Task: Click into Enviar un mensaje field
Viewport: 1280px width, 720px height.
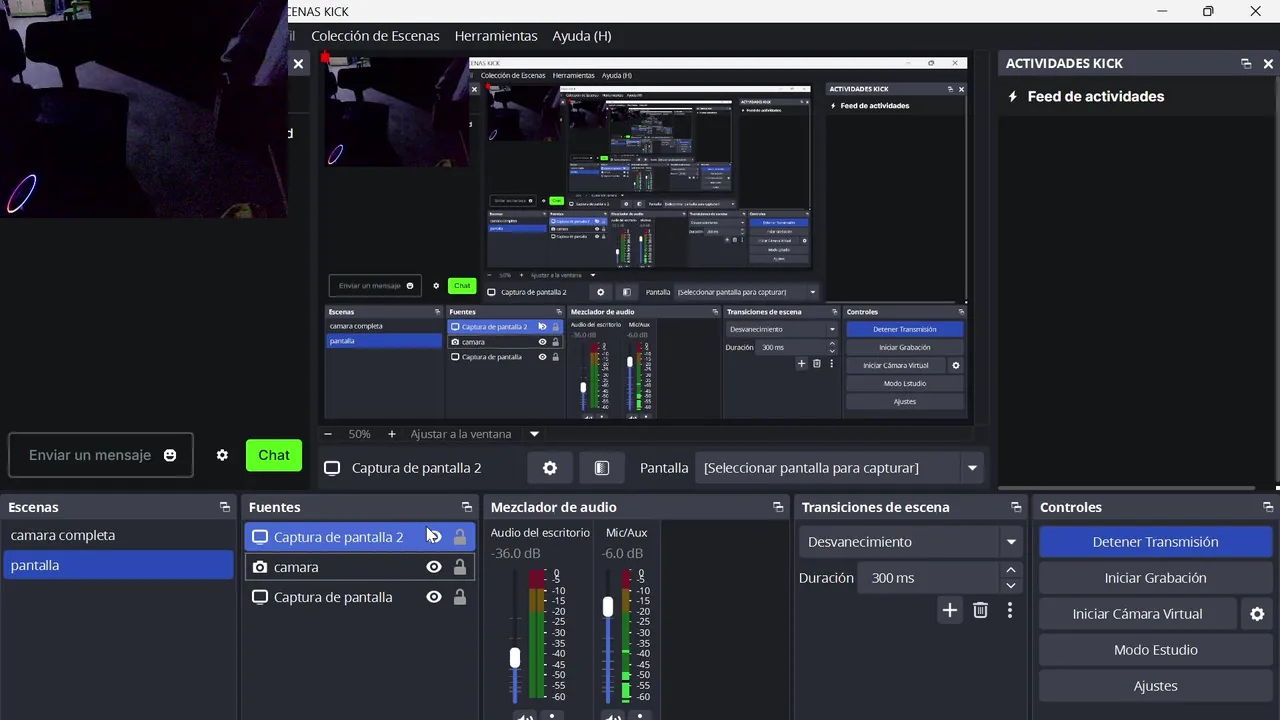Action: pyautogui.click(x=101, y=455)
